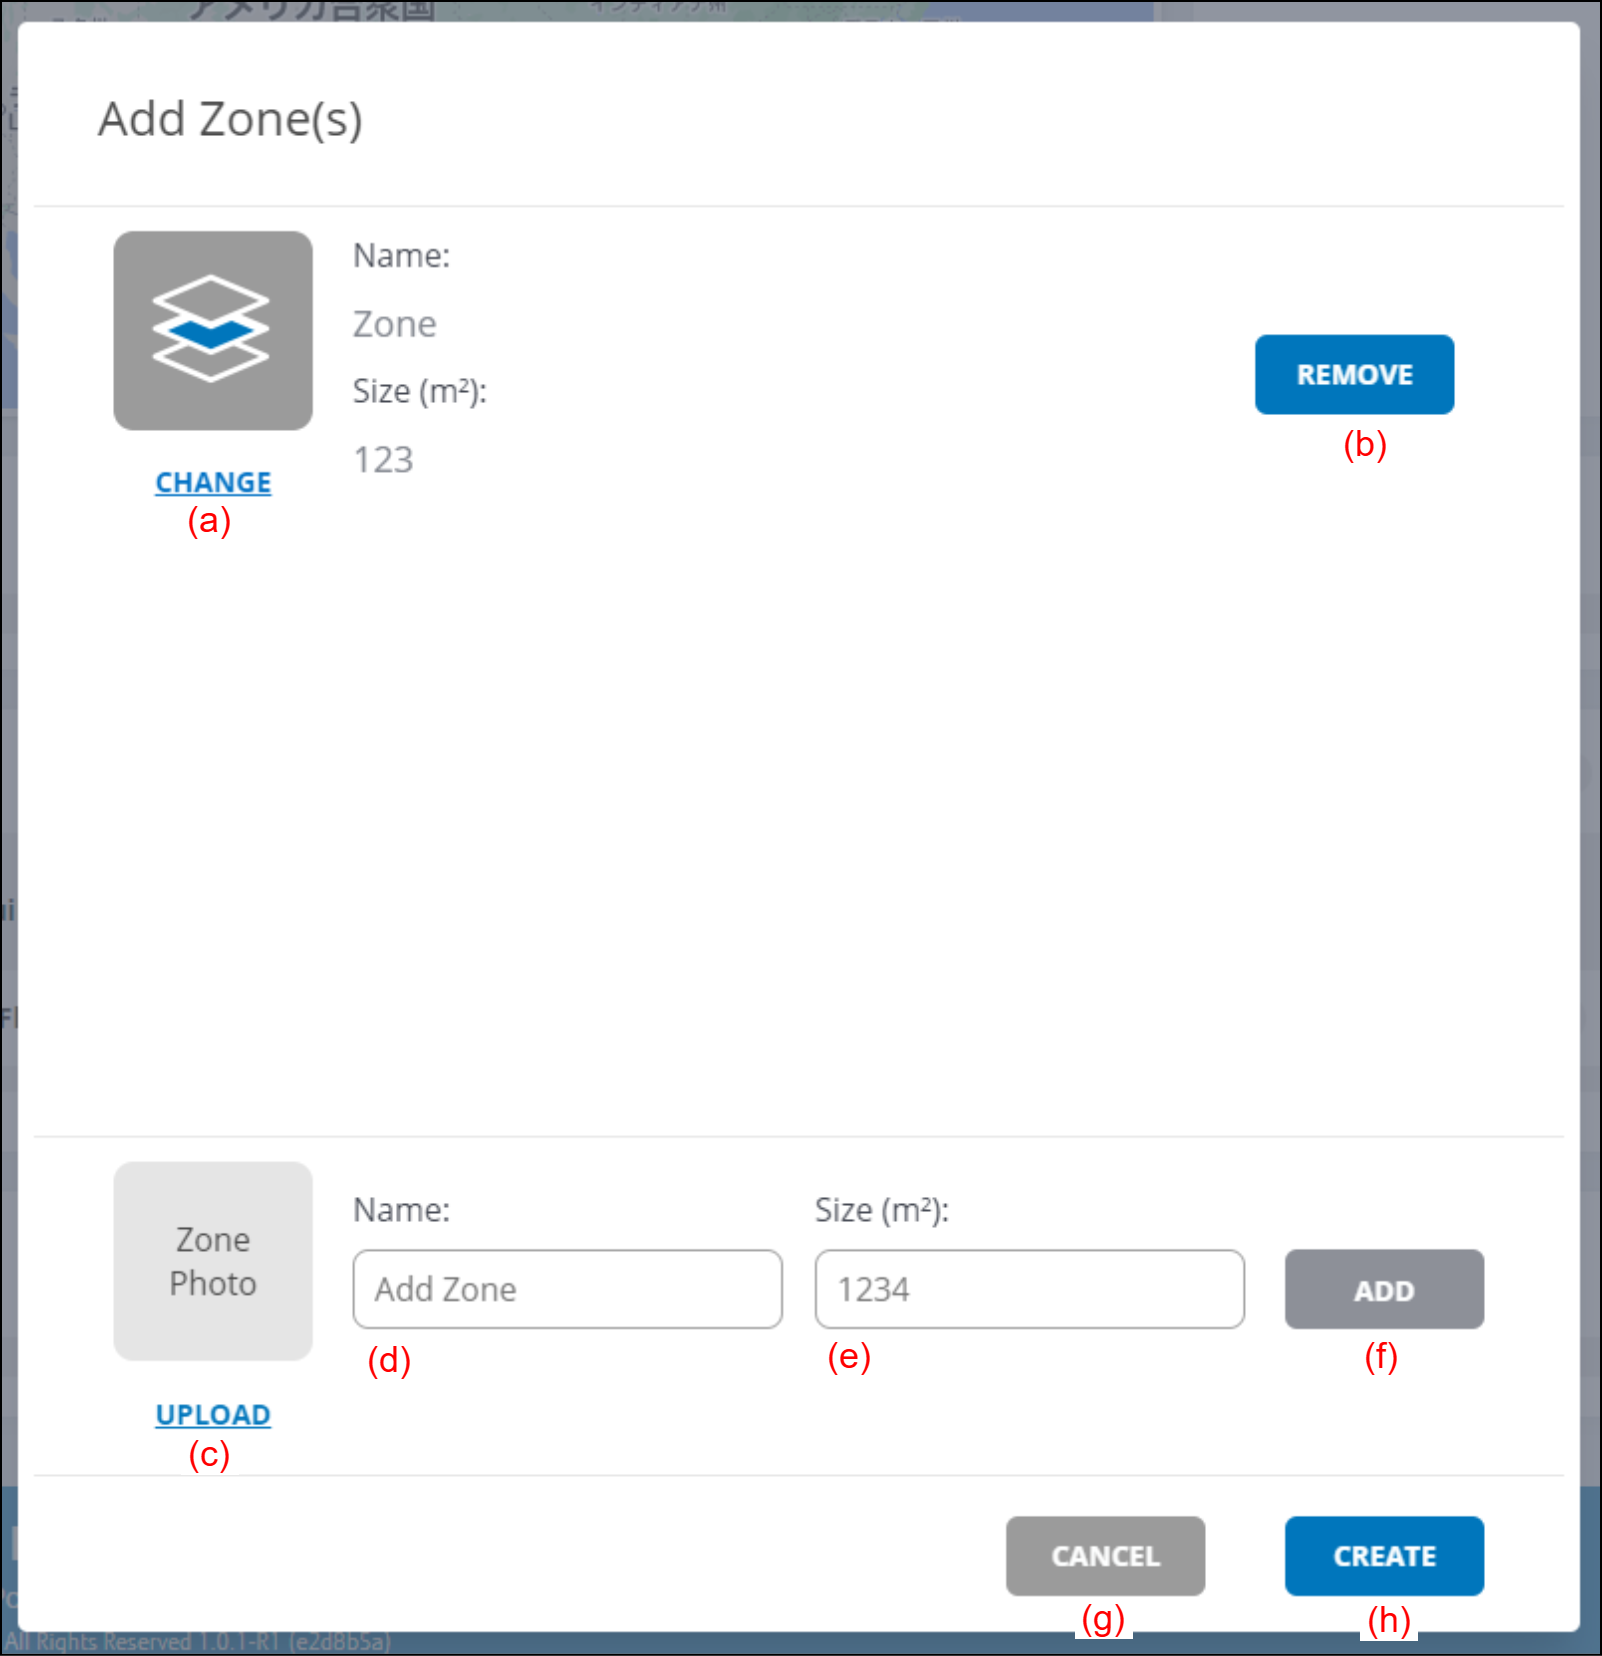Focus the Add Zone name field

pos(567,1288)
